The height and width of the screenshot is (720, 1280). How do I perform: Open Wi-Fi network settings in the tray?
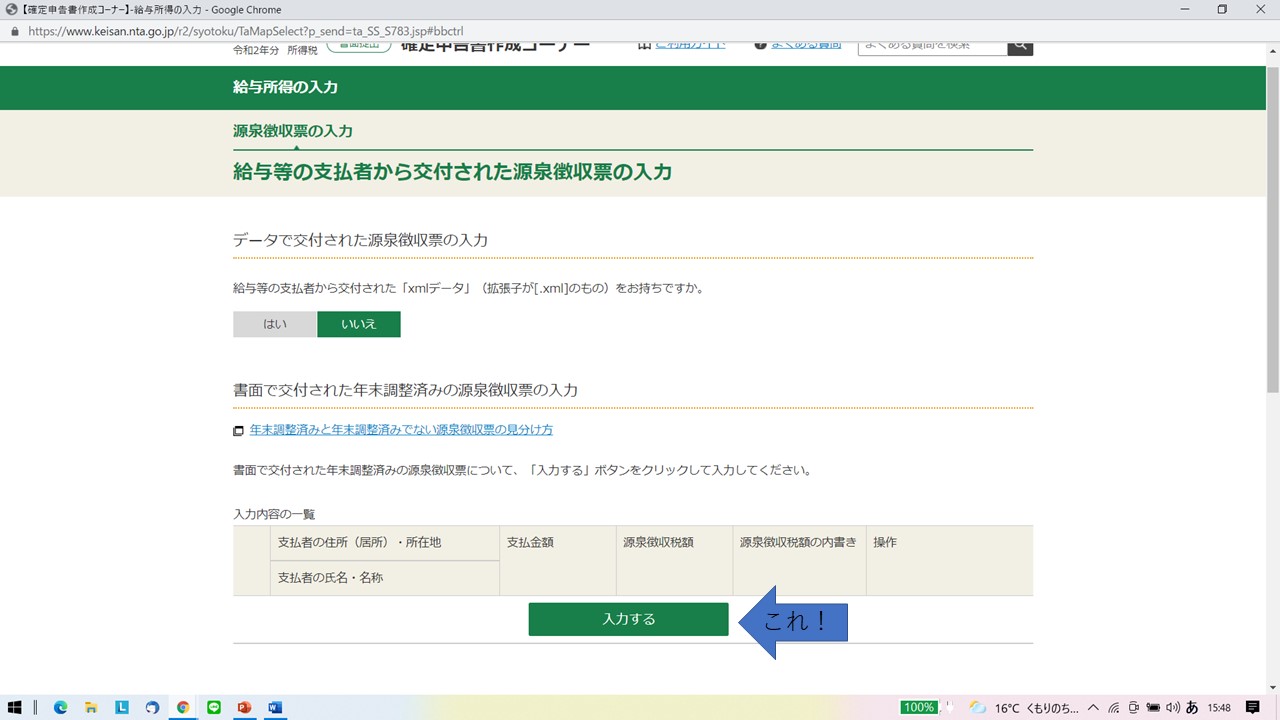pos(1113,708)
